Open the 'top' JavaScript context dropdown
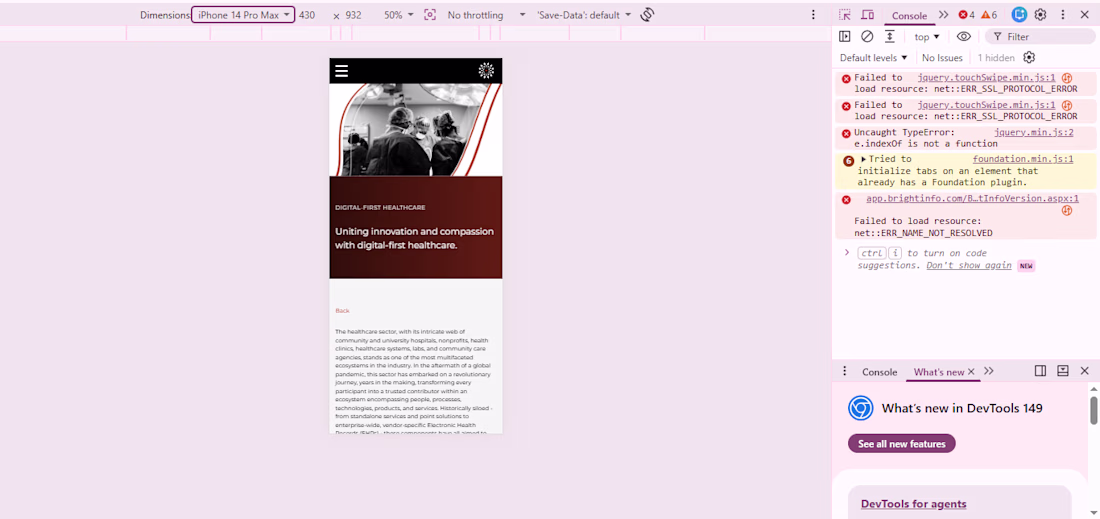This screenshot has width=1100, height=519. tap(927, 36)
